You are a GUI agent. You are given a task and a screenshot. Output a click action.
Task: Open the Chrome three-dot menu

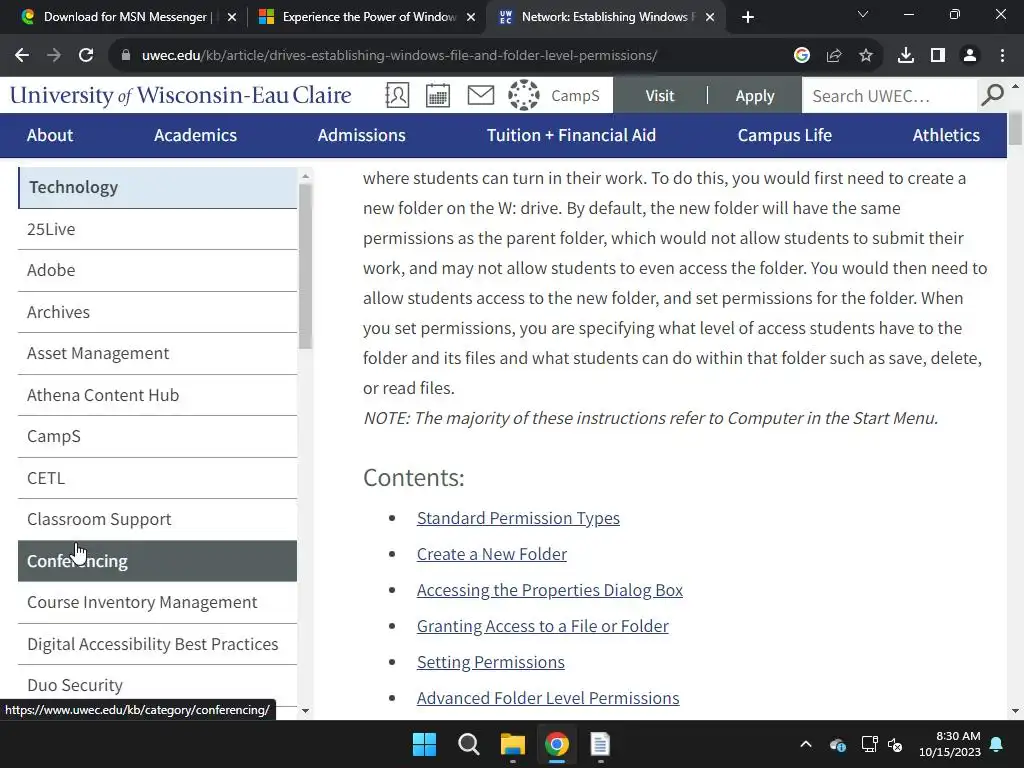click(1002, 56)
